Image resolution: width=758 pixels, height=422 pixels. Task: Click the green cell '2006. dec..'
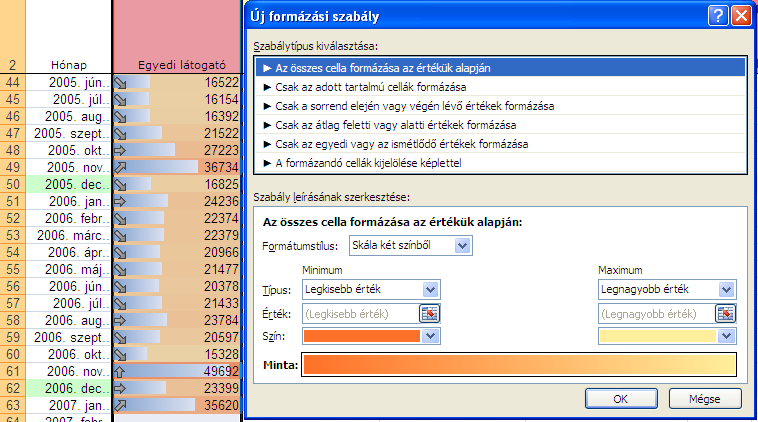coord(69,388)
